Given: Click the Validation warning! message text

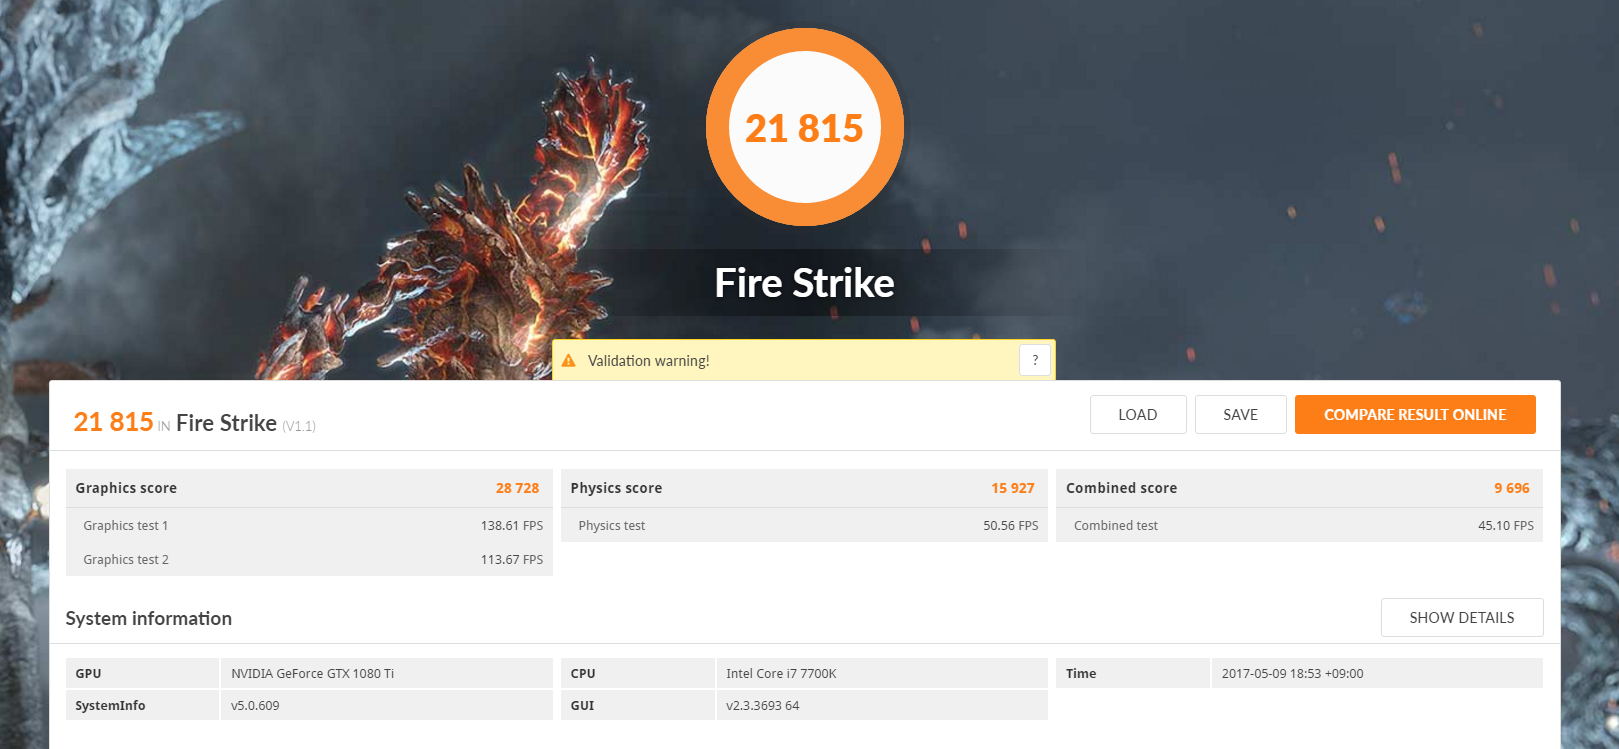Looking at the screenshot, I should pyautogui.click(x=648, y=361).
